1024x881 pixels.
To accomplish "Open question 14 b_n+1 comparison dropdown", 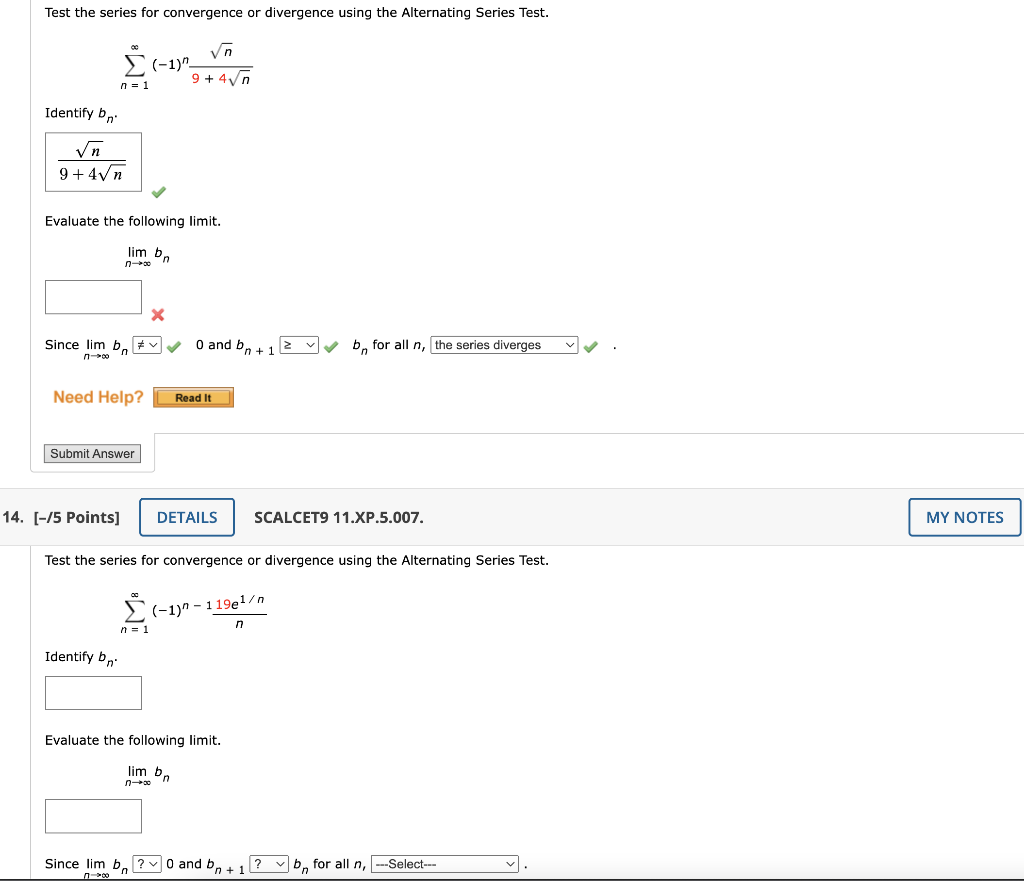I will [x=269, y=864].
